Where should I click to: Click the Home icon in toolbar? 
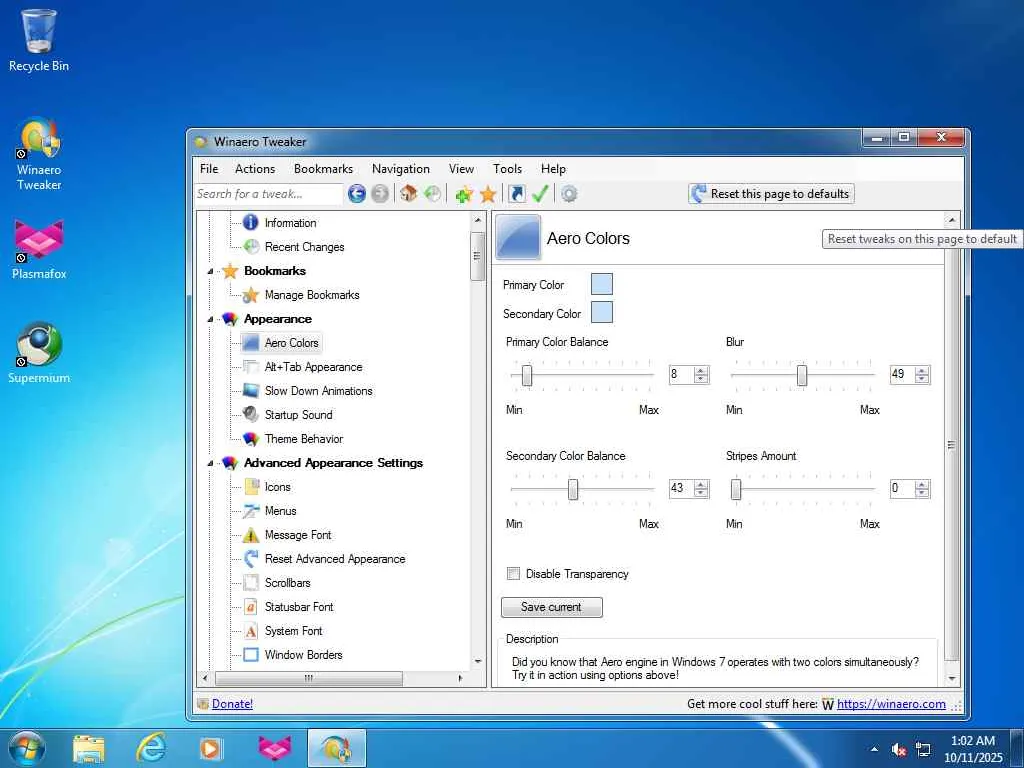coord(408,194)
